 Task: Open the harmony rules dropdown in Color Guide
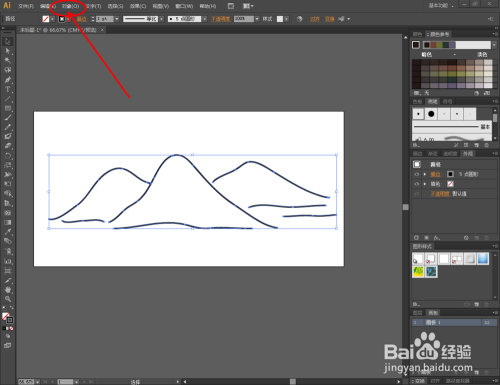tap(494, 45)
